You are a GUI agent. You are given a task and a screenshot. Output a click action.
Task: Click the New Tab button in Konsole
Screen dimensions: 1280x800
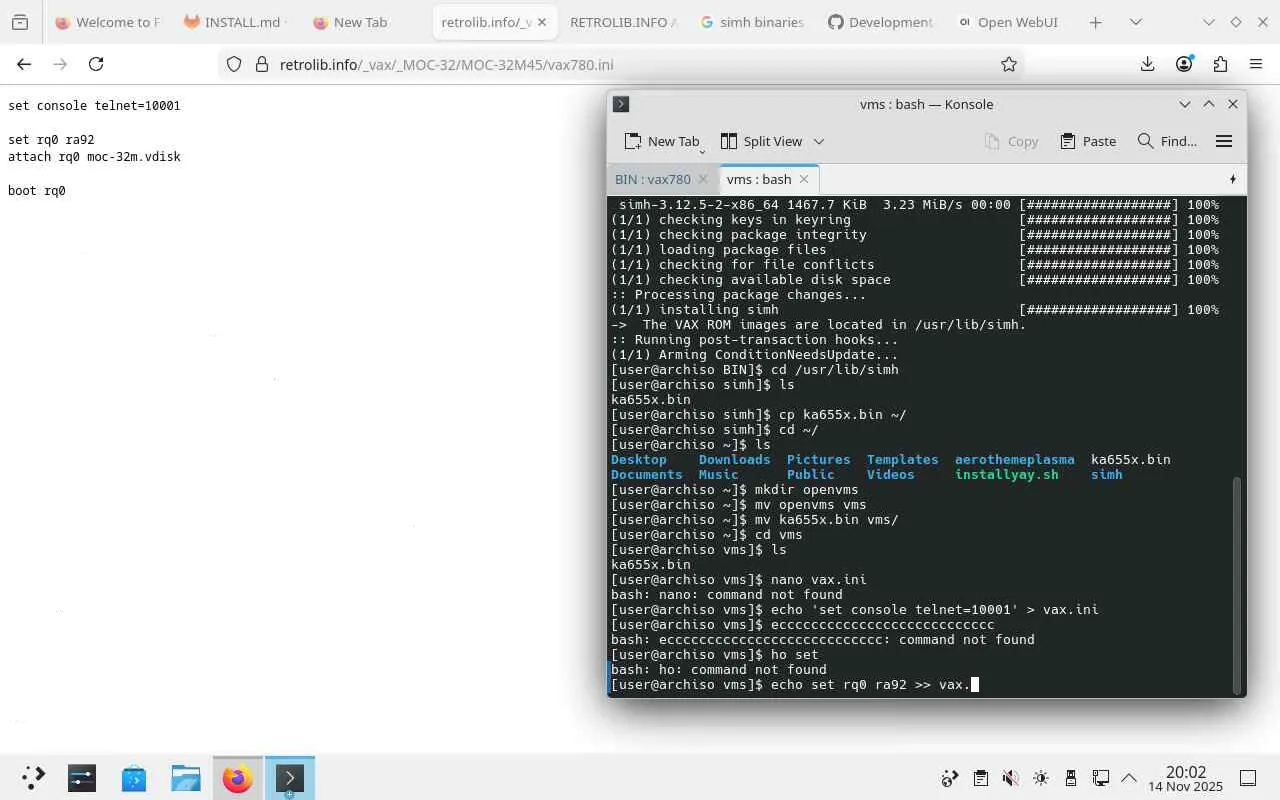pyautogui.click(x=661, y=141)
